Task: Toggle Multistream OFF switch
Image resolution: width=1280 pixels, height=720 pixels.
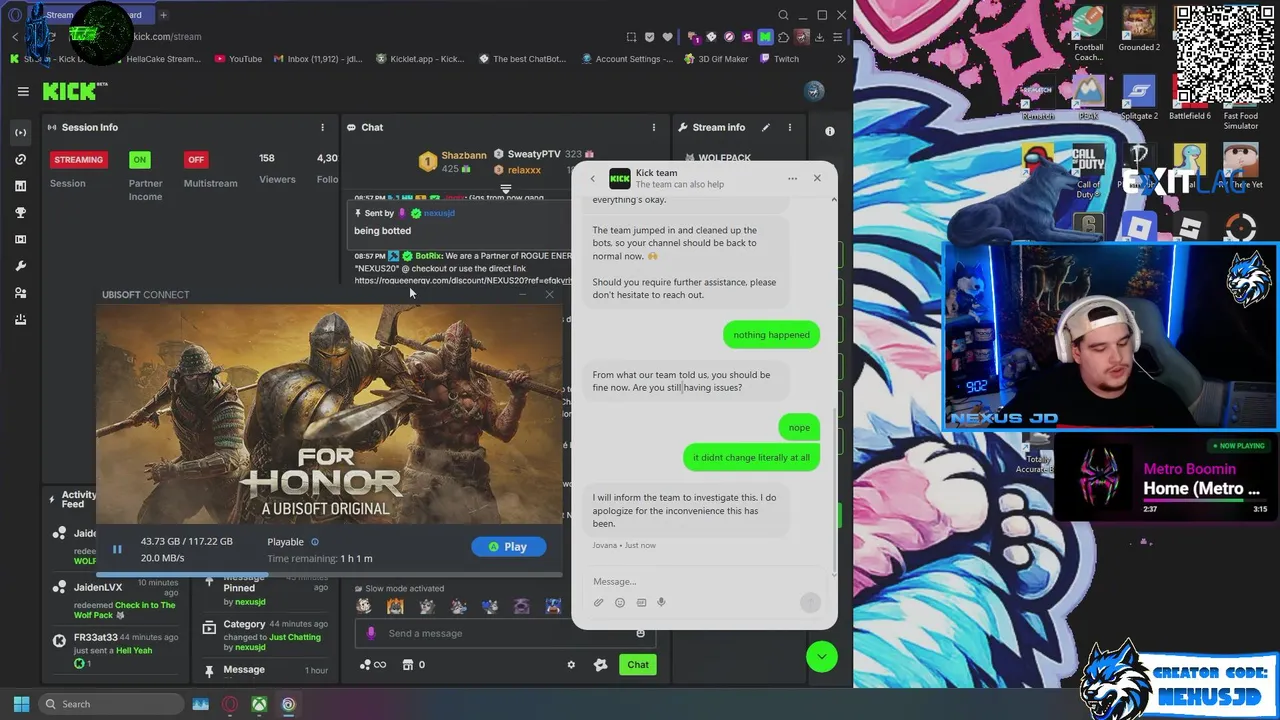Action: (x=196, y=159)
